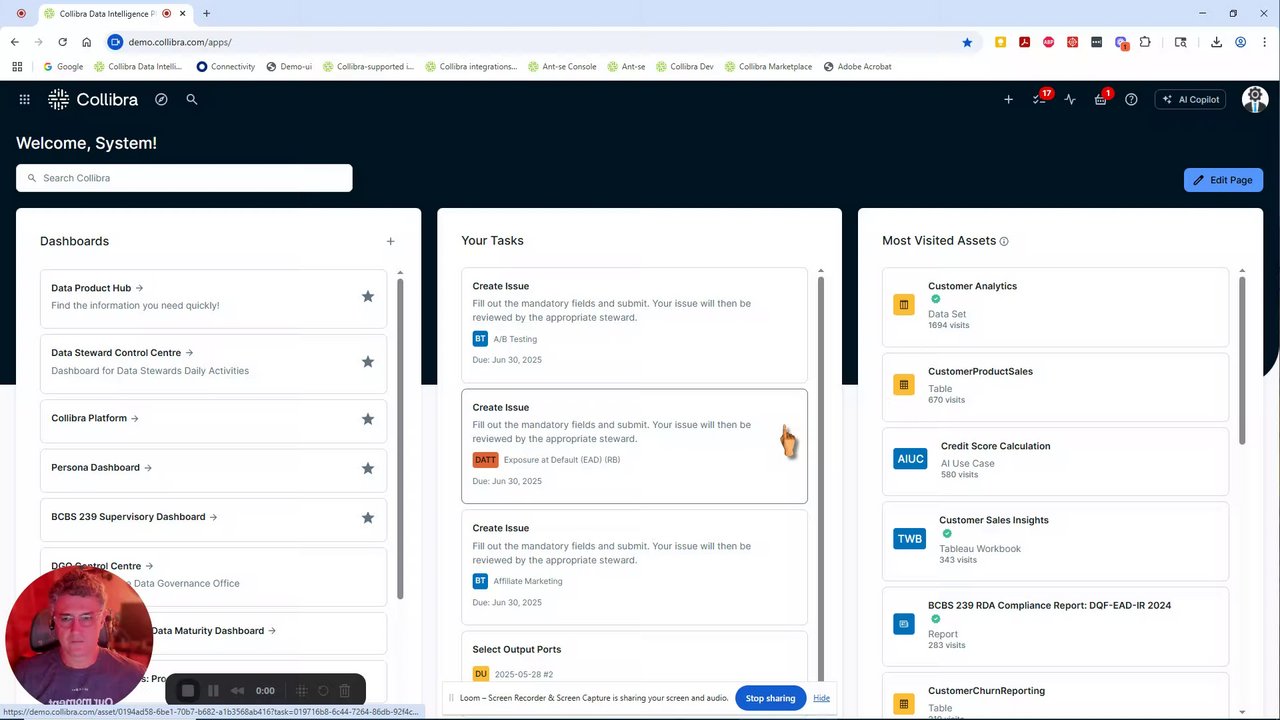Open the Adobe Acrobat bookmark
This screenshot has width=1280, height=720.
tap(857, 67)
